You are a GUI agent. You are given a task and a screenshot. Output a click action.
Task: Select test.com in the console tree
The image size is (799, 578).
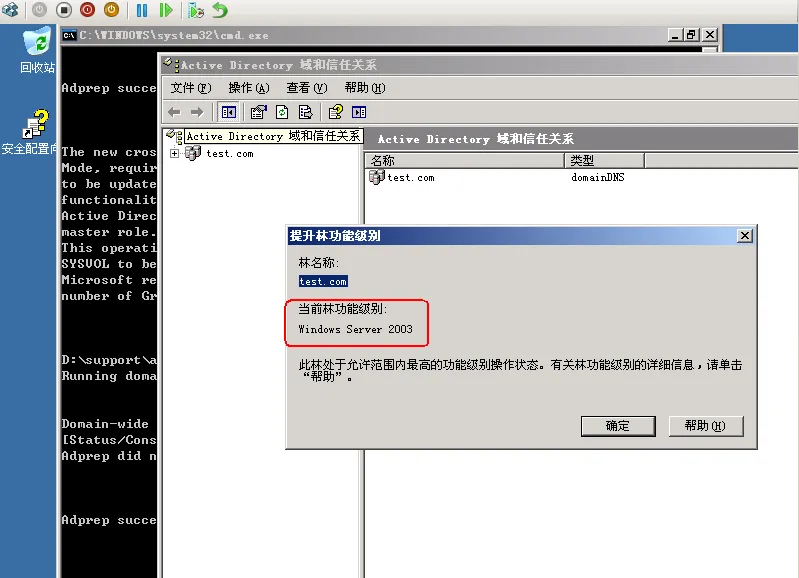(x=230, y=153)
